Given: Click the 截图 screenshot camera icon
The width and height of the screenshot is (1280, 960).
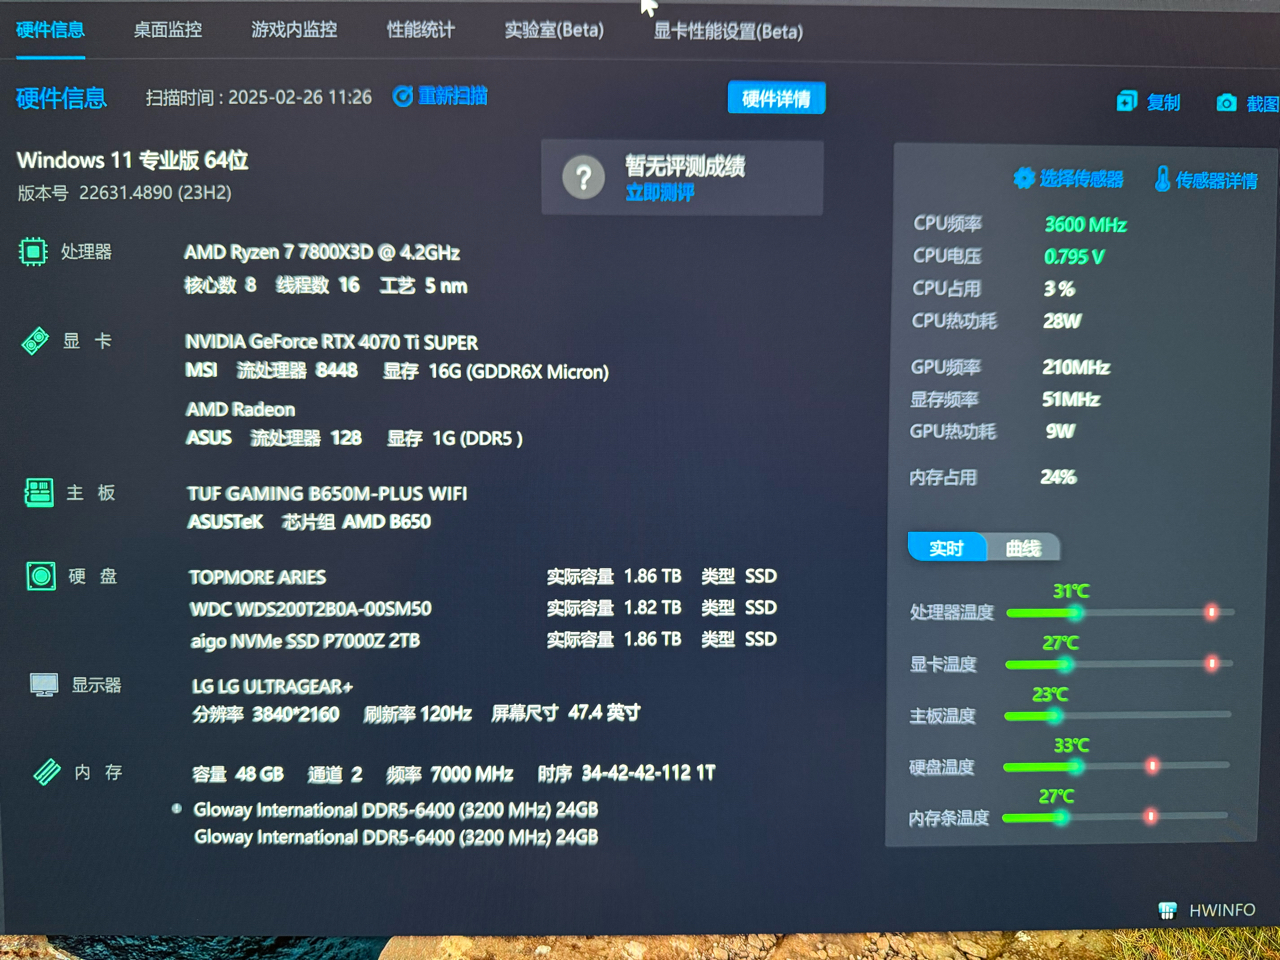Looking at the screenshot, I should (1225, 101).
